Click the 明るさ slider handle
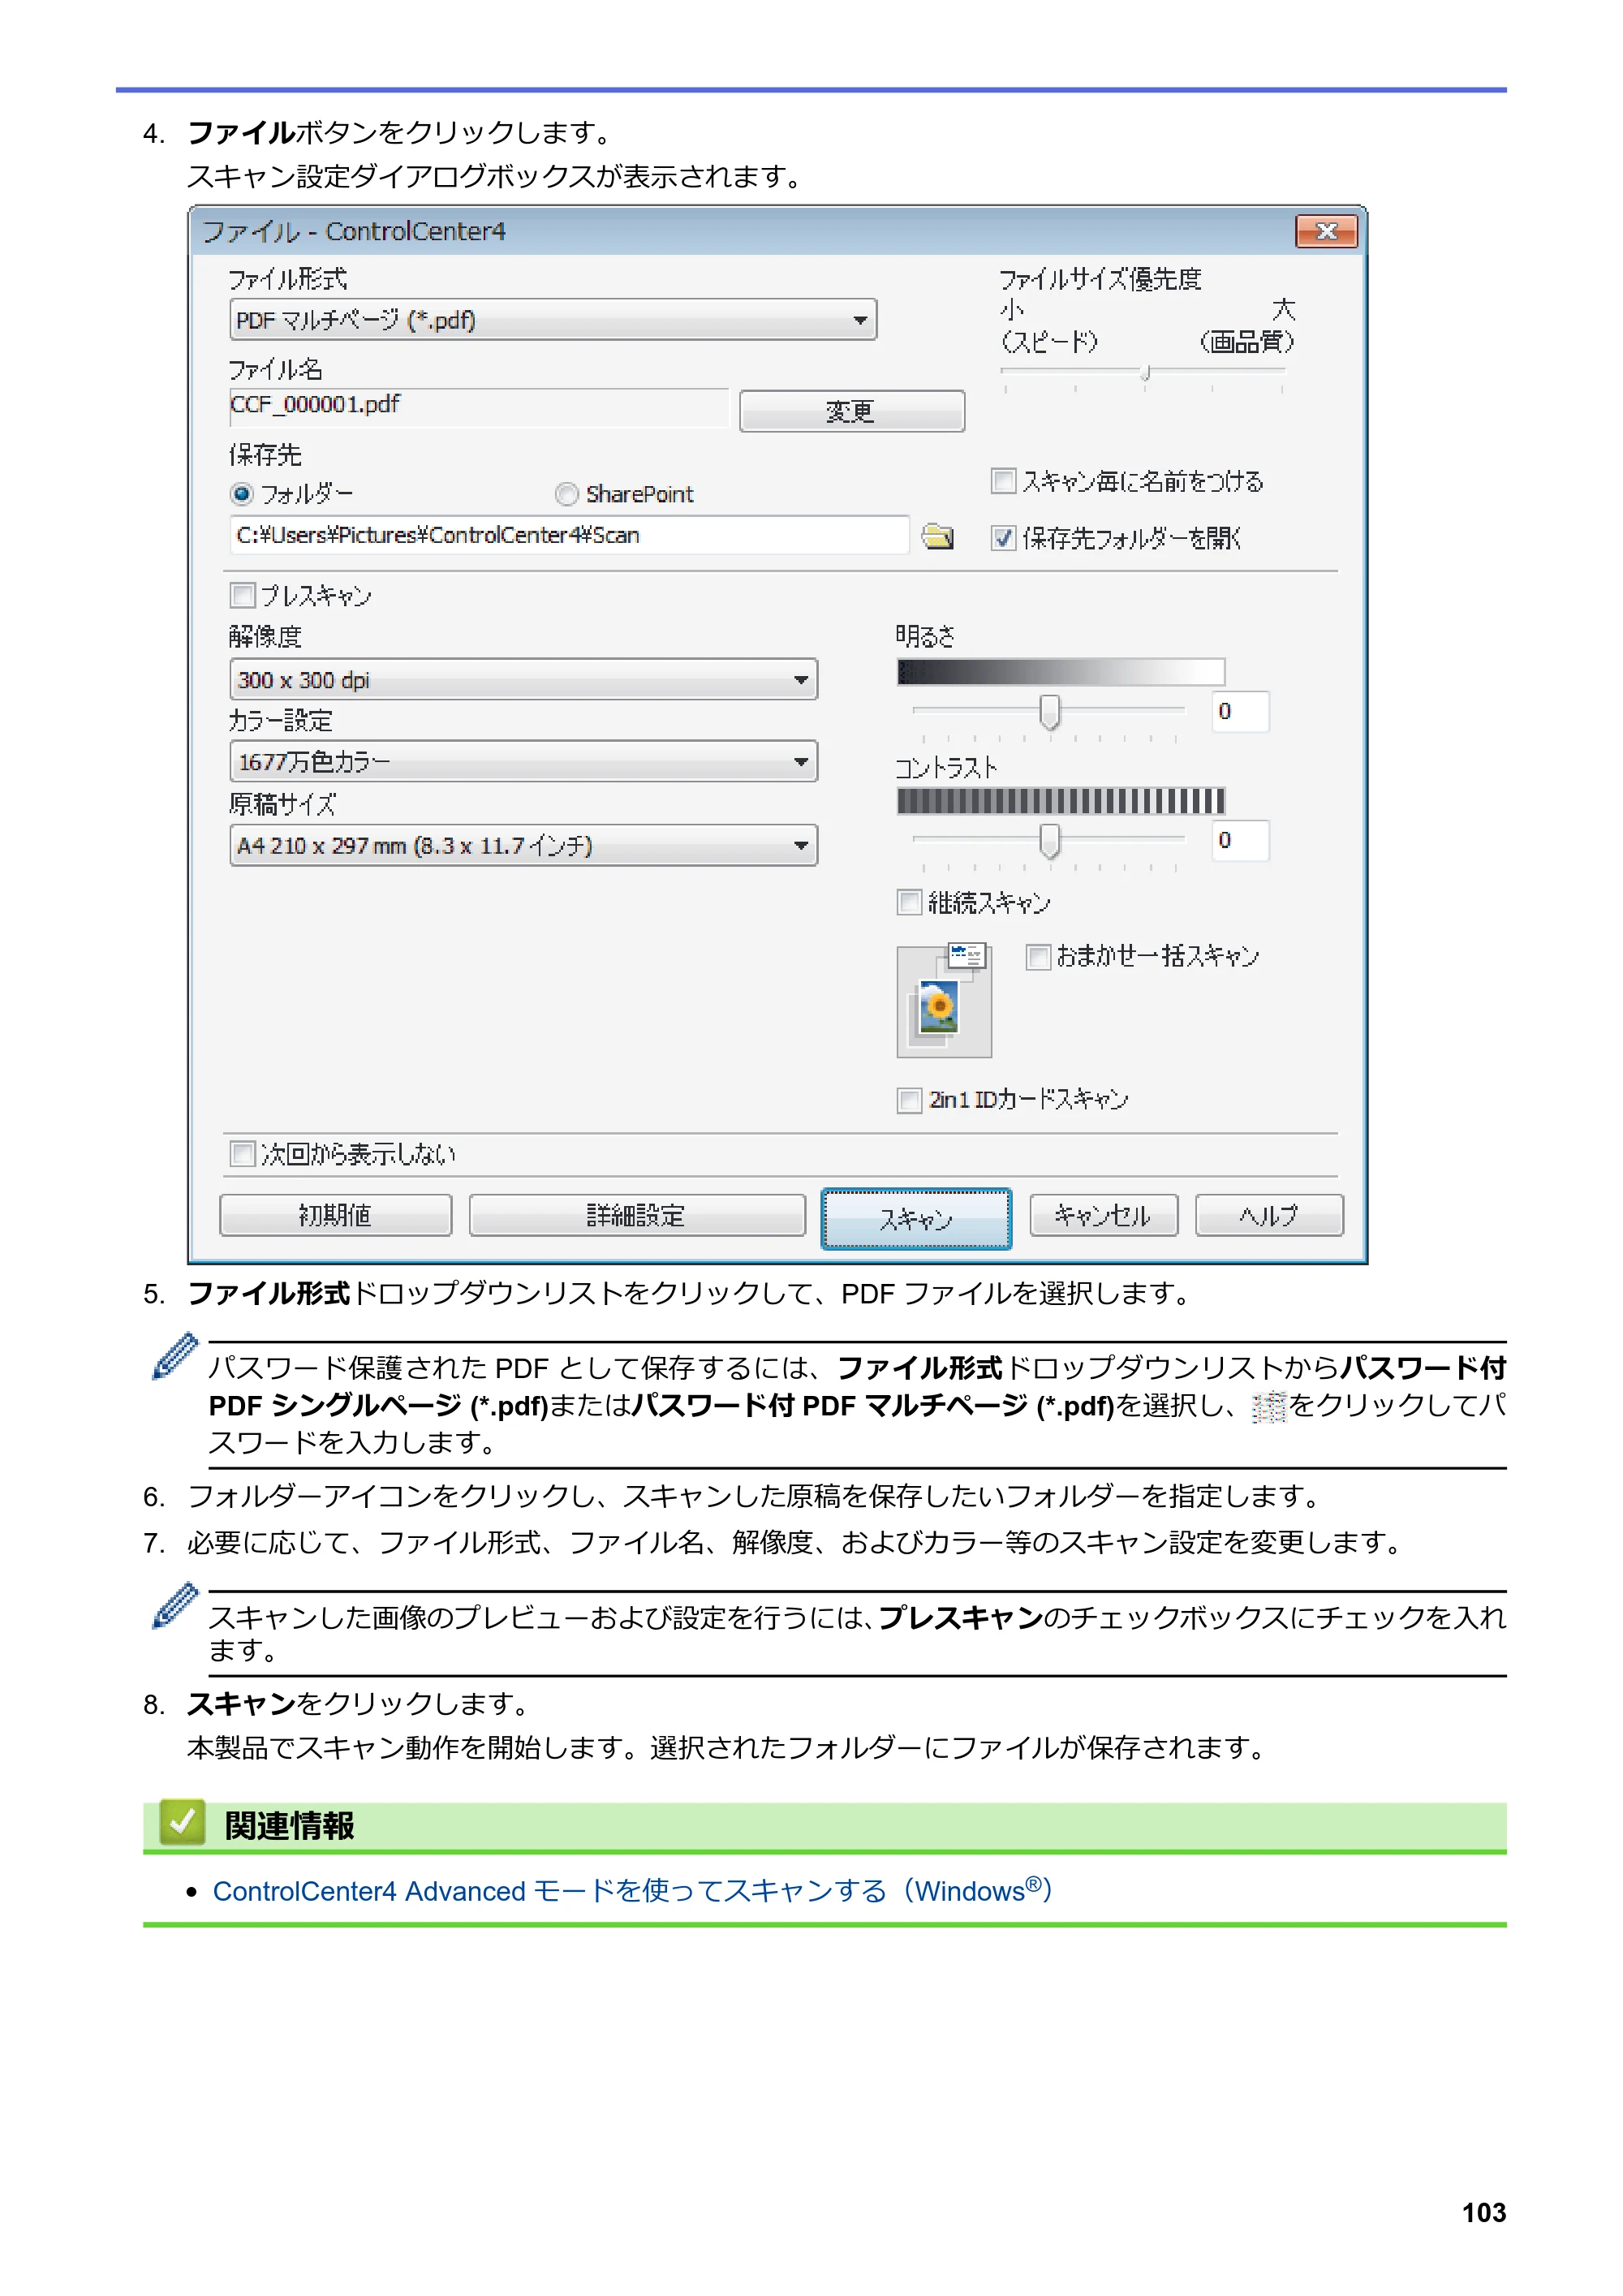1623x2296 pixels. click(1049, 712)
